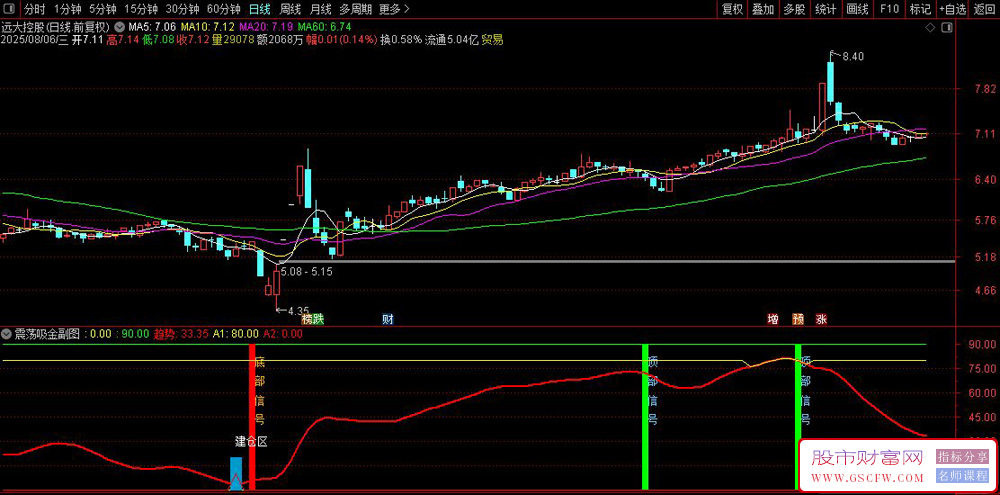Switch to the 分时 intraday tab

[x=34, y=10]
